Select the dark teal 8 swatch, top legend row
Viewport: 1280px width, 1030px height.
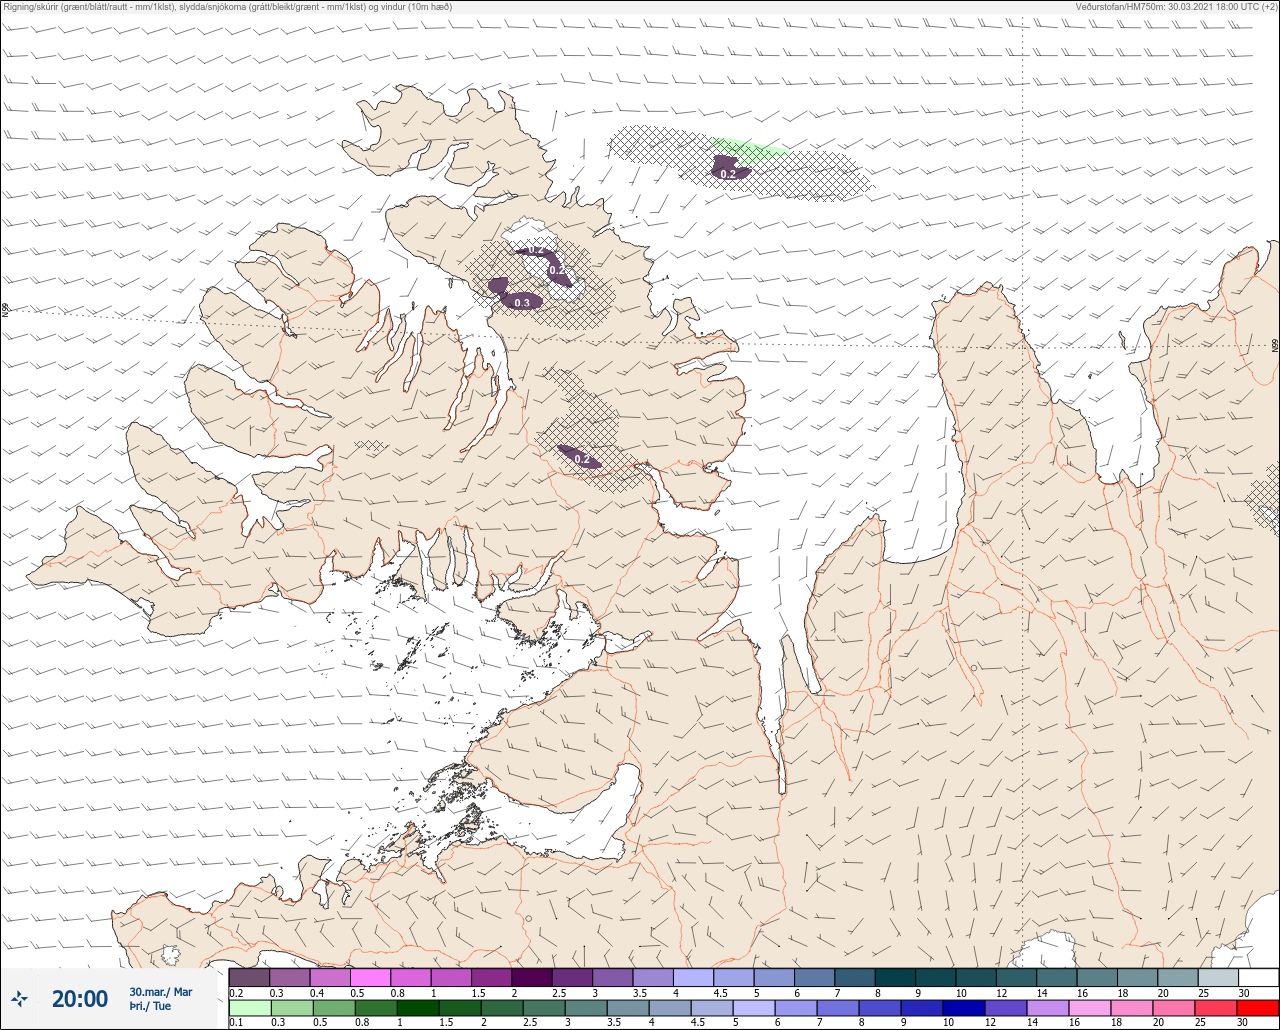(895, 977)
